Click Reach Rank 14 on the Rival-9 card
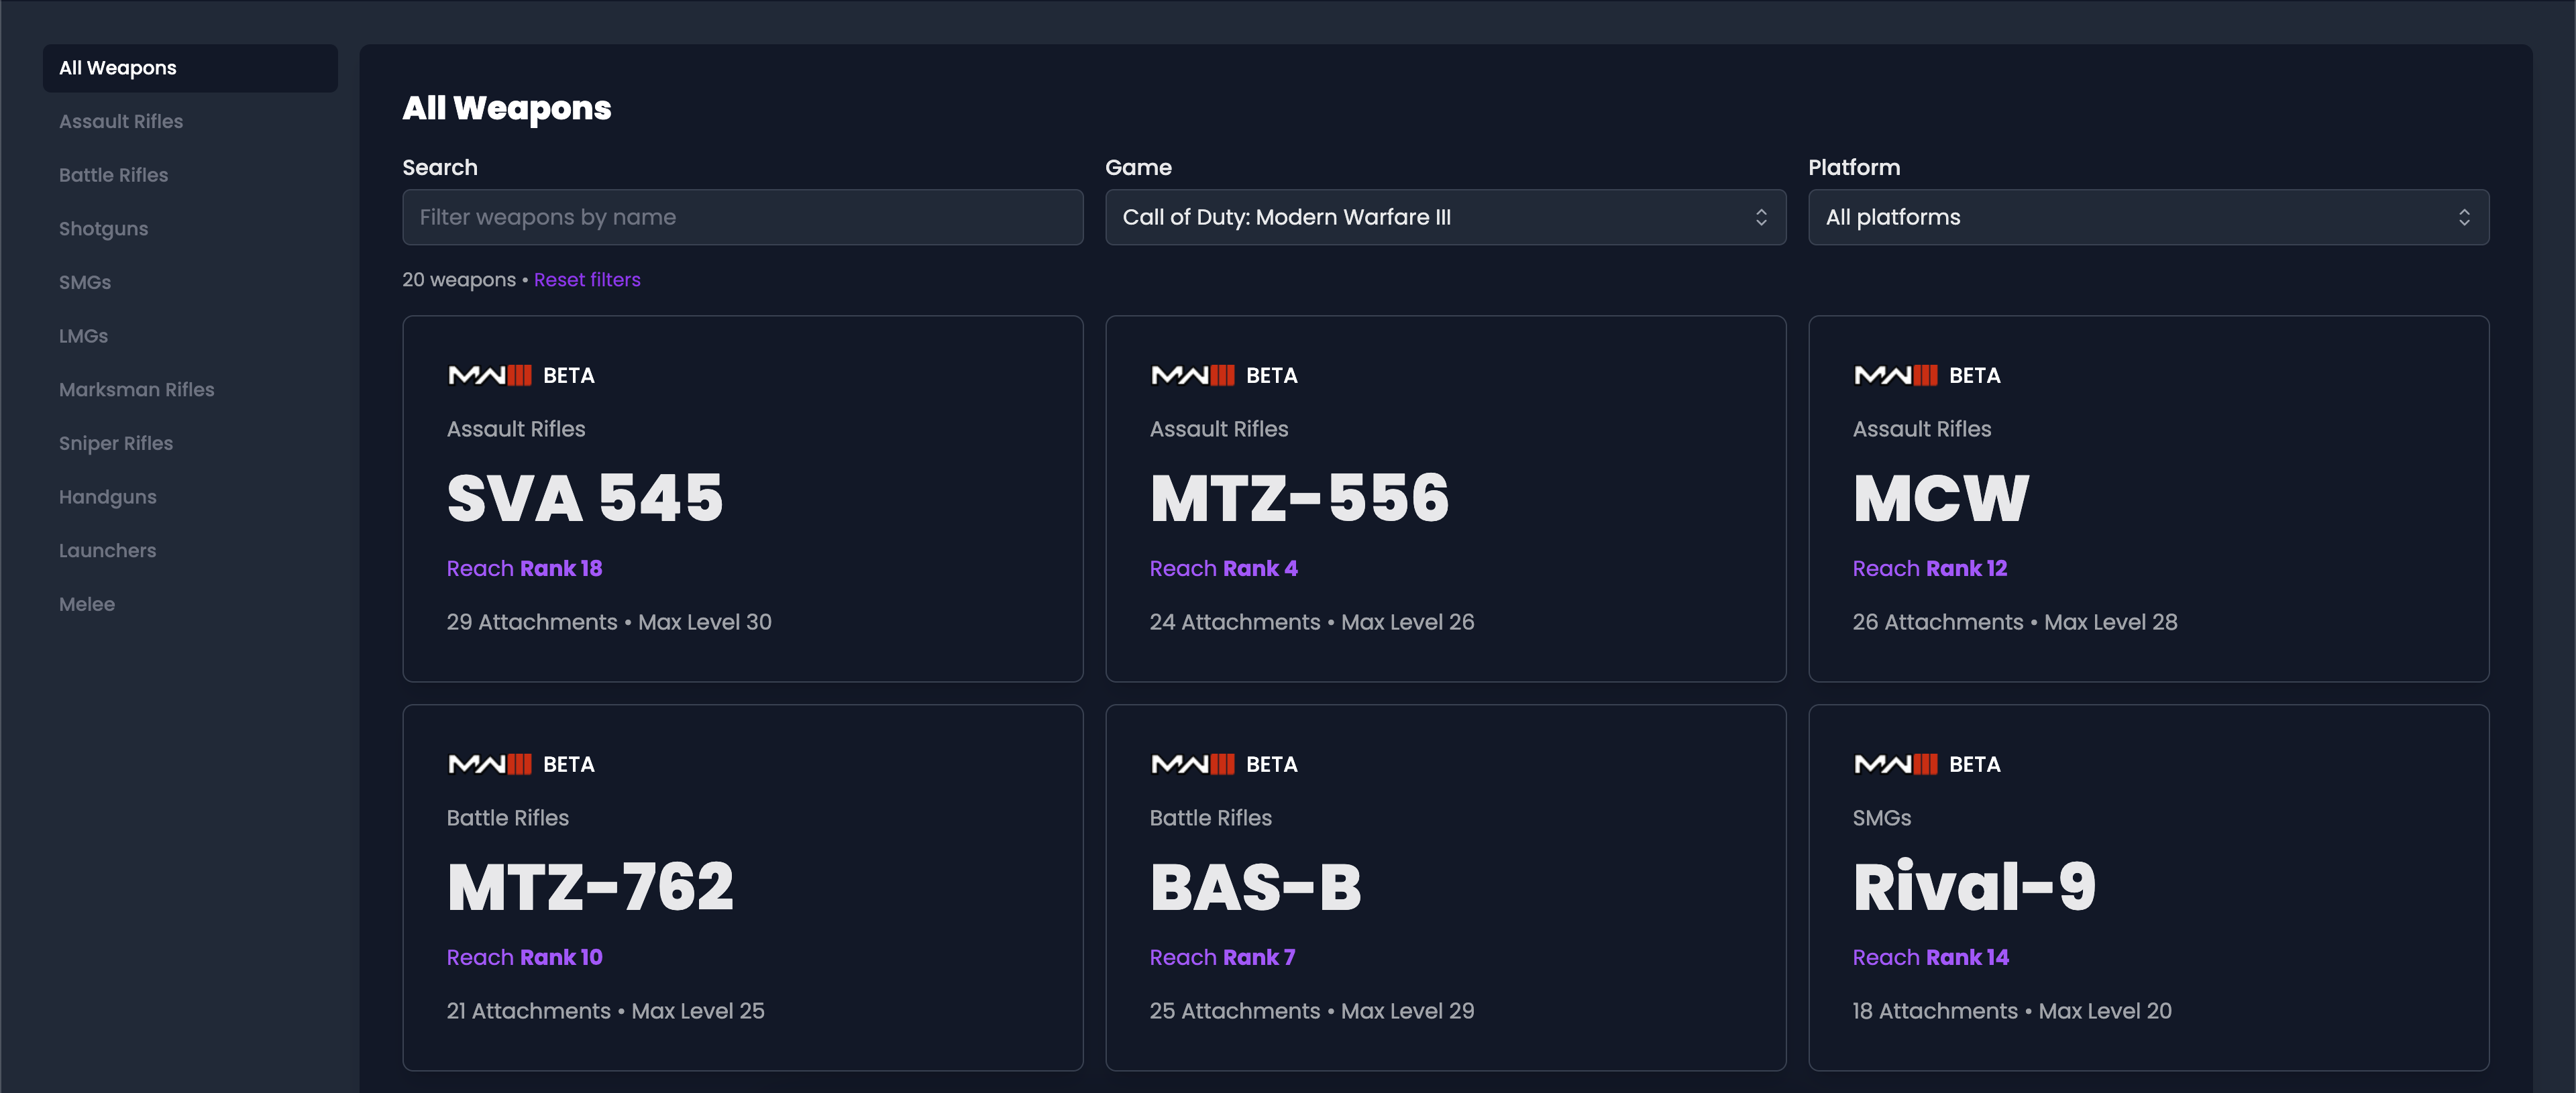This screenshot has width=2576, height=1093. tap(1930, 957)
